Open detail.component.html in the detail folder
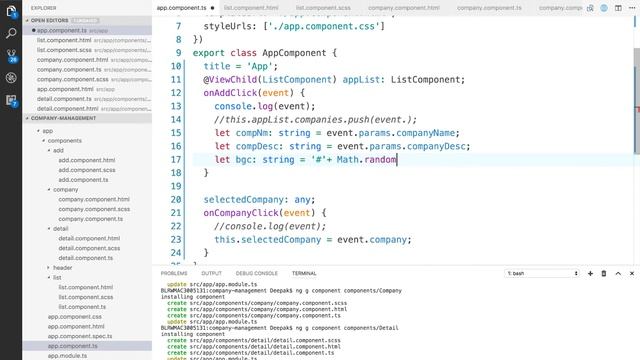The height and width of the screenshot is (360, 640). click(x=89, y=239)
